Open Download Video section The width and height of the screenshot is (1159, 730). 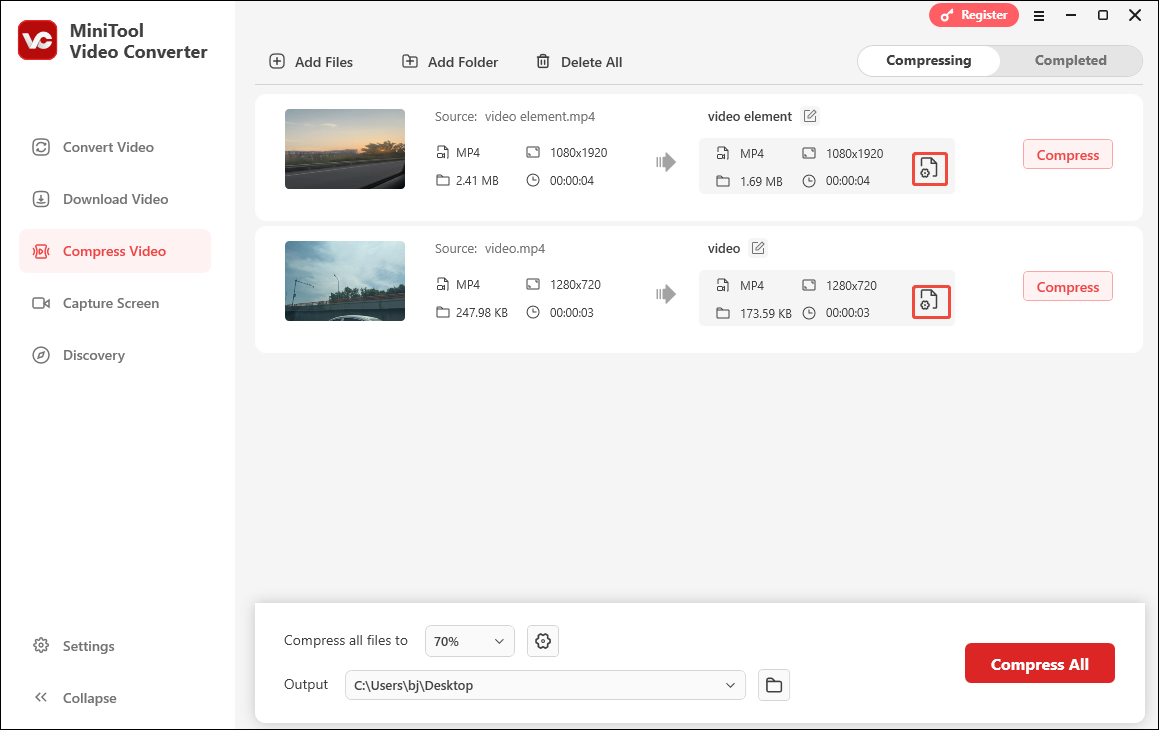tap(115, 199)
